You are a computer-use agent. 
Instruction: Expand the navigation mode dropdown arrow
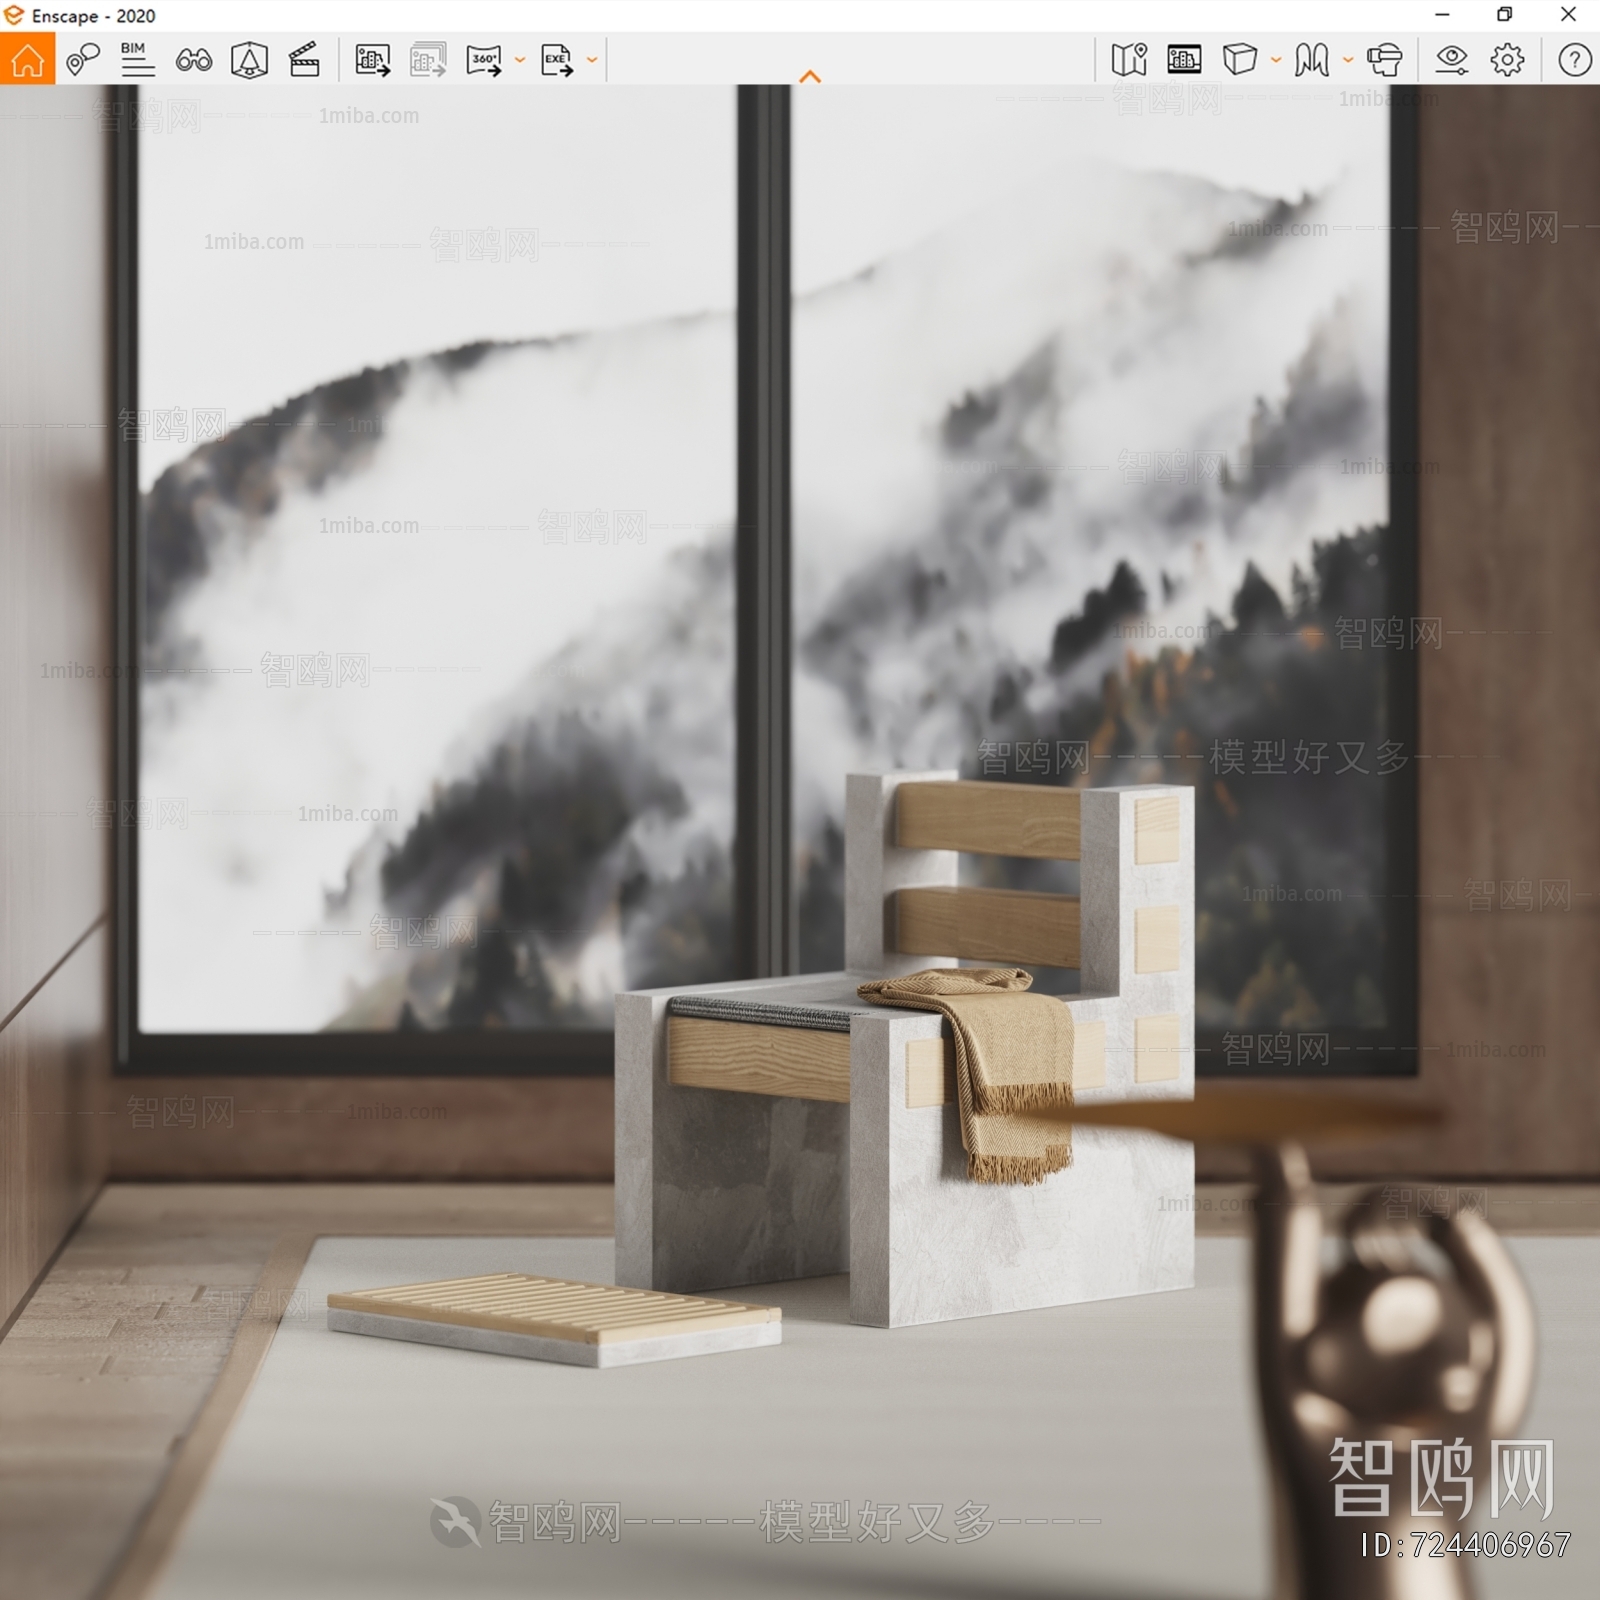tap(1348, 60)
